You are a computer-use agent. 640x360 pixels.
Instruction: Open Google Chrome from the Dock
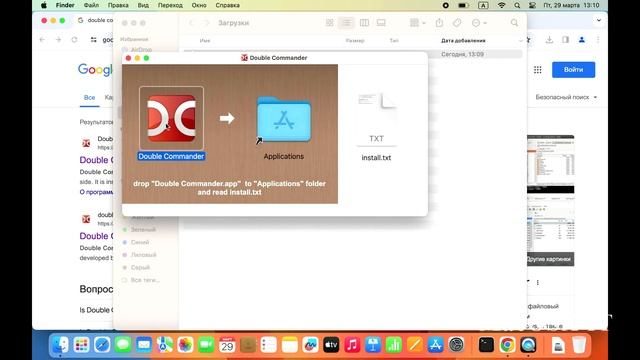pos(507,345)
